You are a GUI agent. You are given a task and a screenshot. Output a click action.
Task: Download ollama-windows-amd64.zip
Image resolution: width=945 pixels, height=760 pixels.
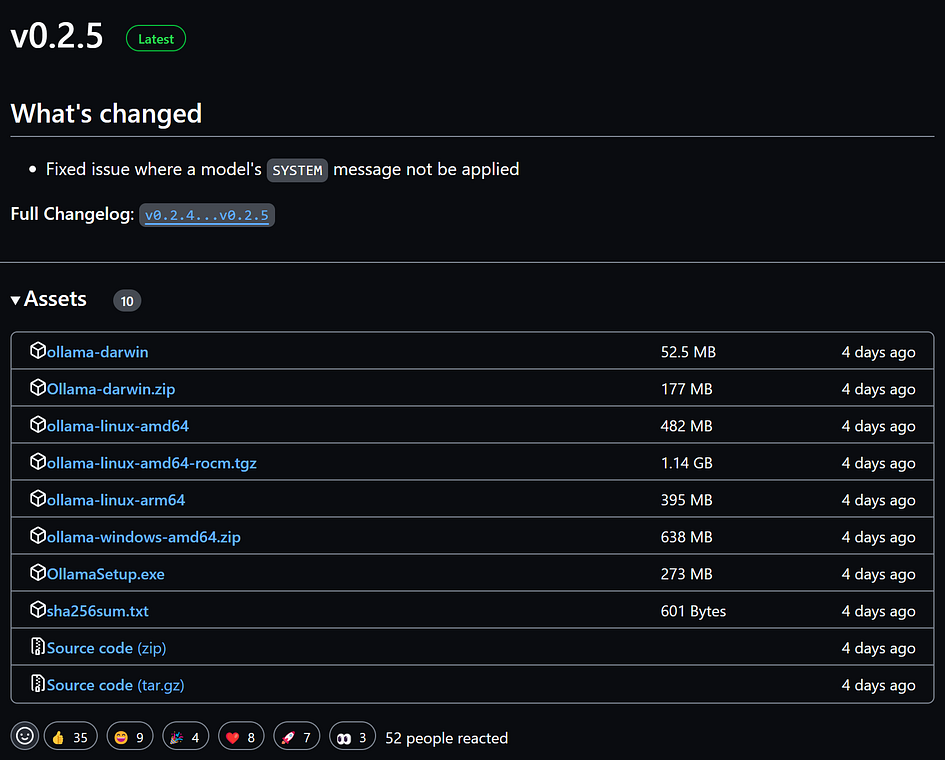144,537
